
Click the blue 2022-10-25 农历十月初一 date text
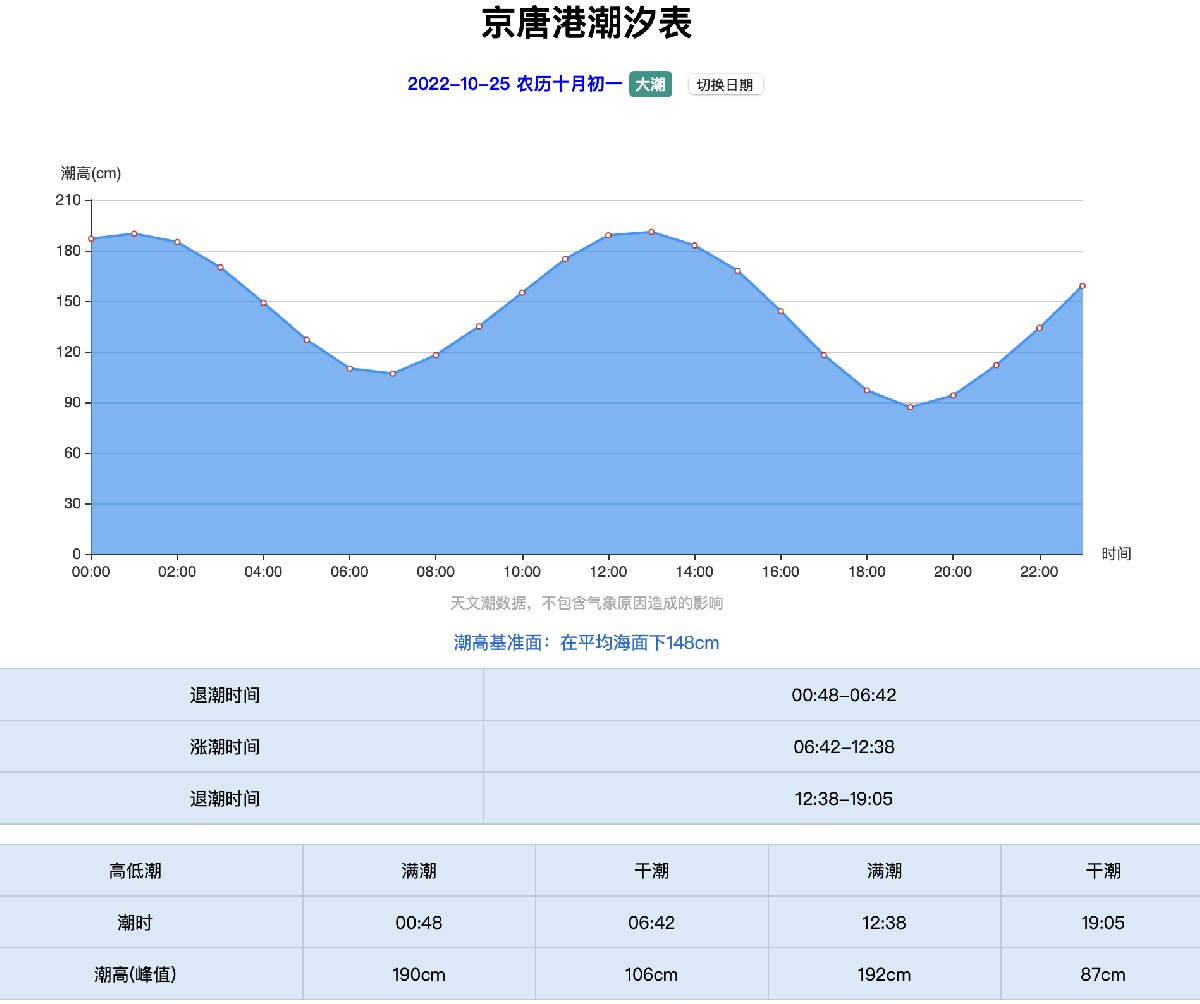(x=514, y=85)
